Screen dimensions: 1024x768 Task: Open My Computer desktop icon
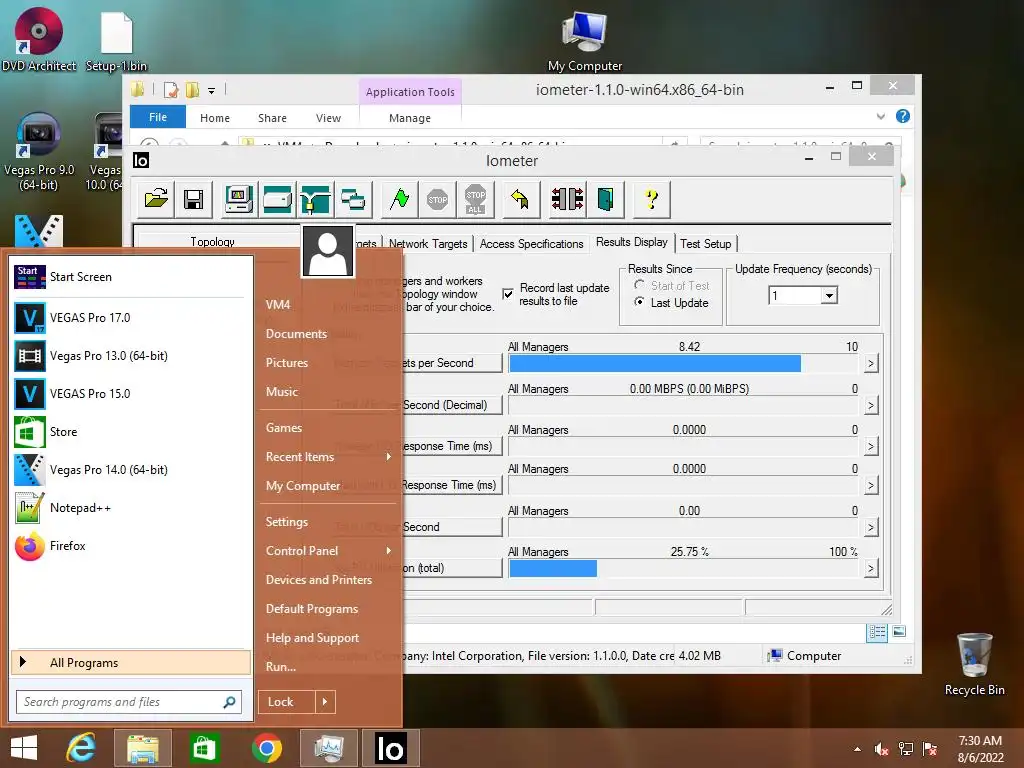click(x=584, y=41)
